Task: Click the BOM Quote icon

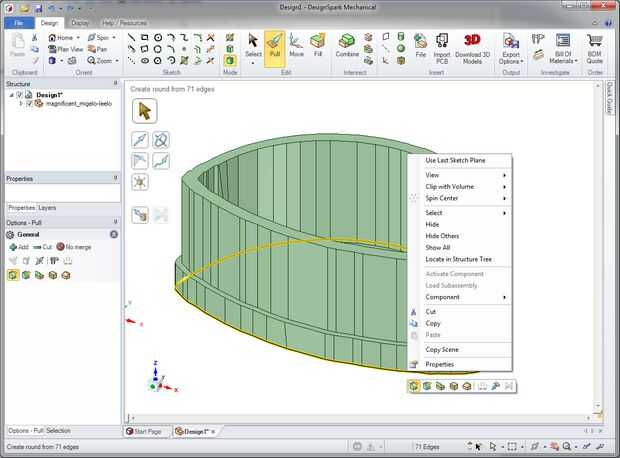Action: pyautogui.click(x=594, y=46)
